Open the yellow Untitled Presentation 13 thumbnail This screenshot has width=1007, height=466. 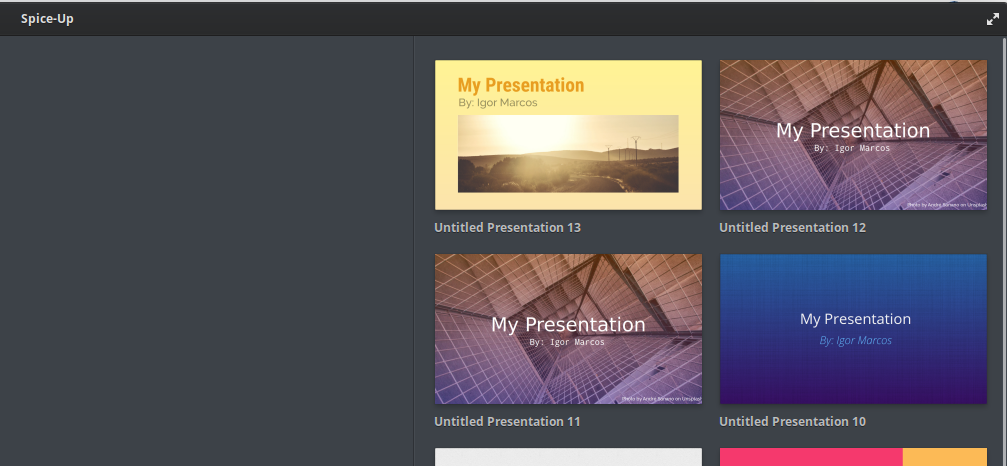(x=568, y=135)
